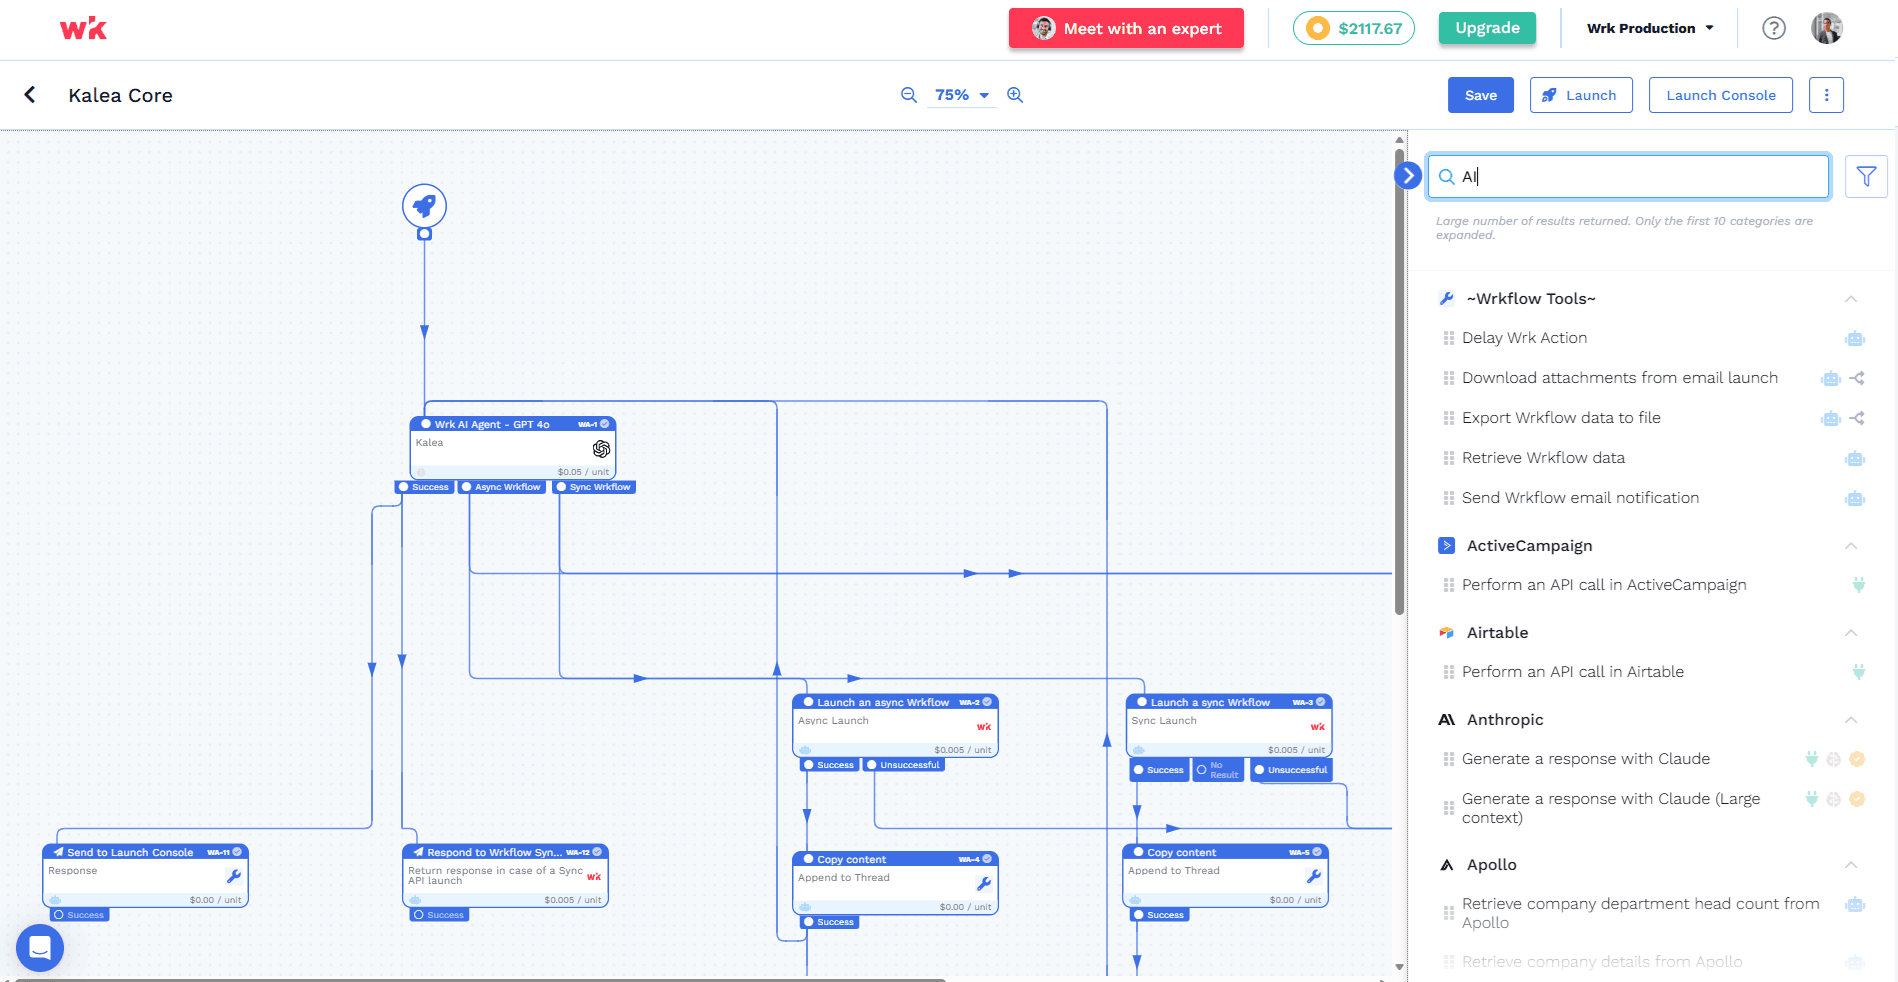Collapse the side panel with the blue arrow

pyautogui.click(x=1408, y=176)
